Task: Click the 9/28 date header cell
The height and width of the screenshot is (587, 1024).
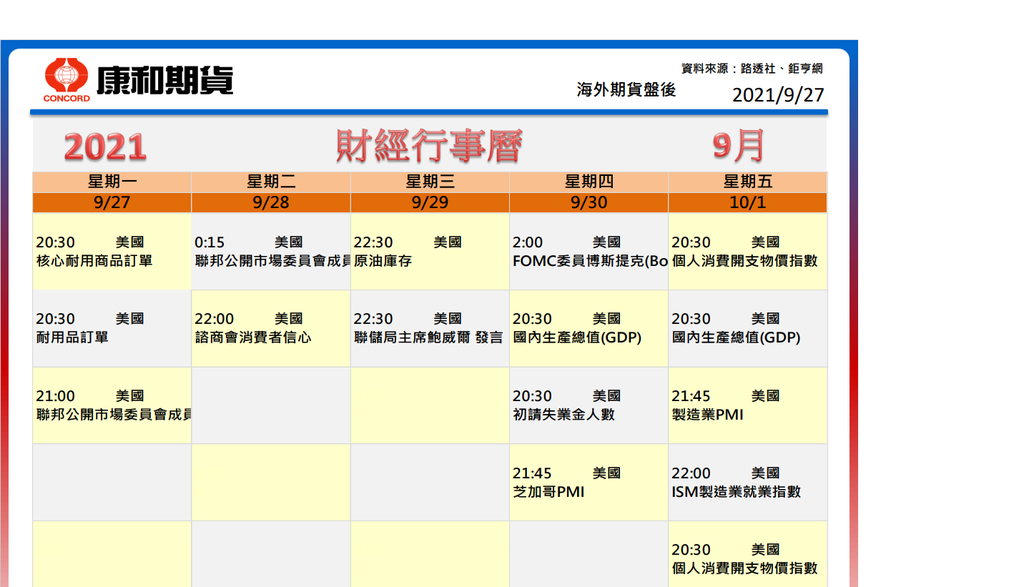Action: tap(271, 202)
